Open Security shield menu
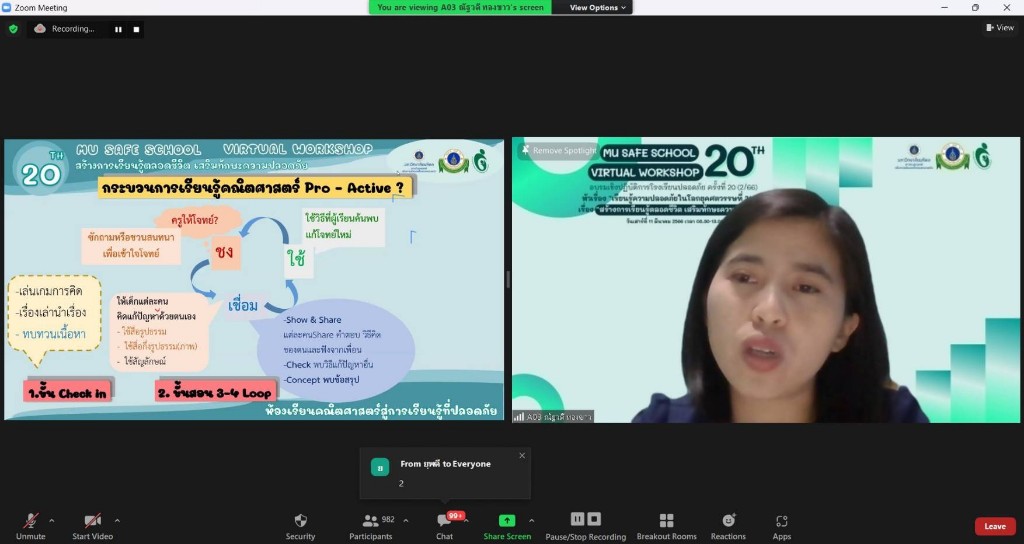1024x544 pixels. pos(300,526)
